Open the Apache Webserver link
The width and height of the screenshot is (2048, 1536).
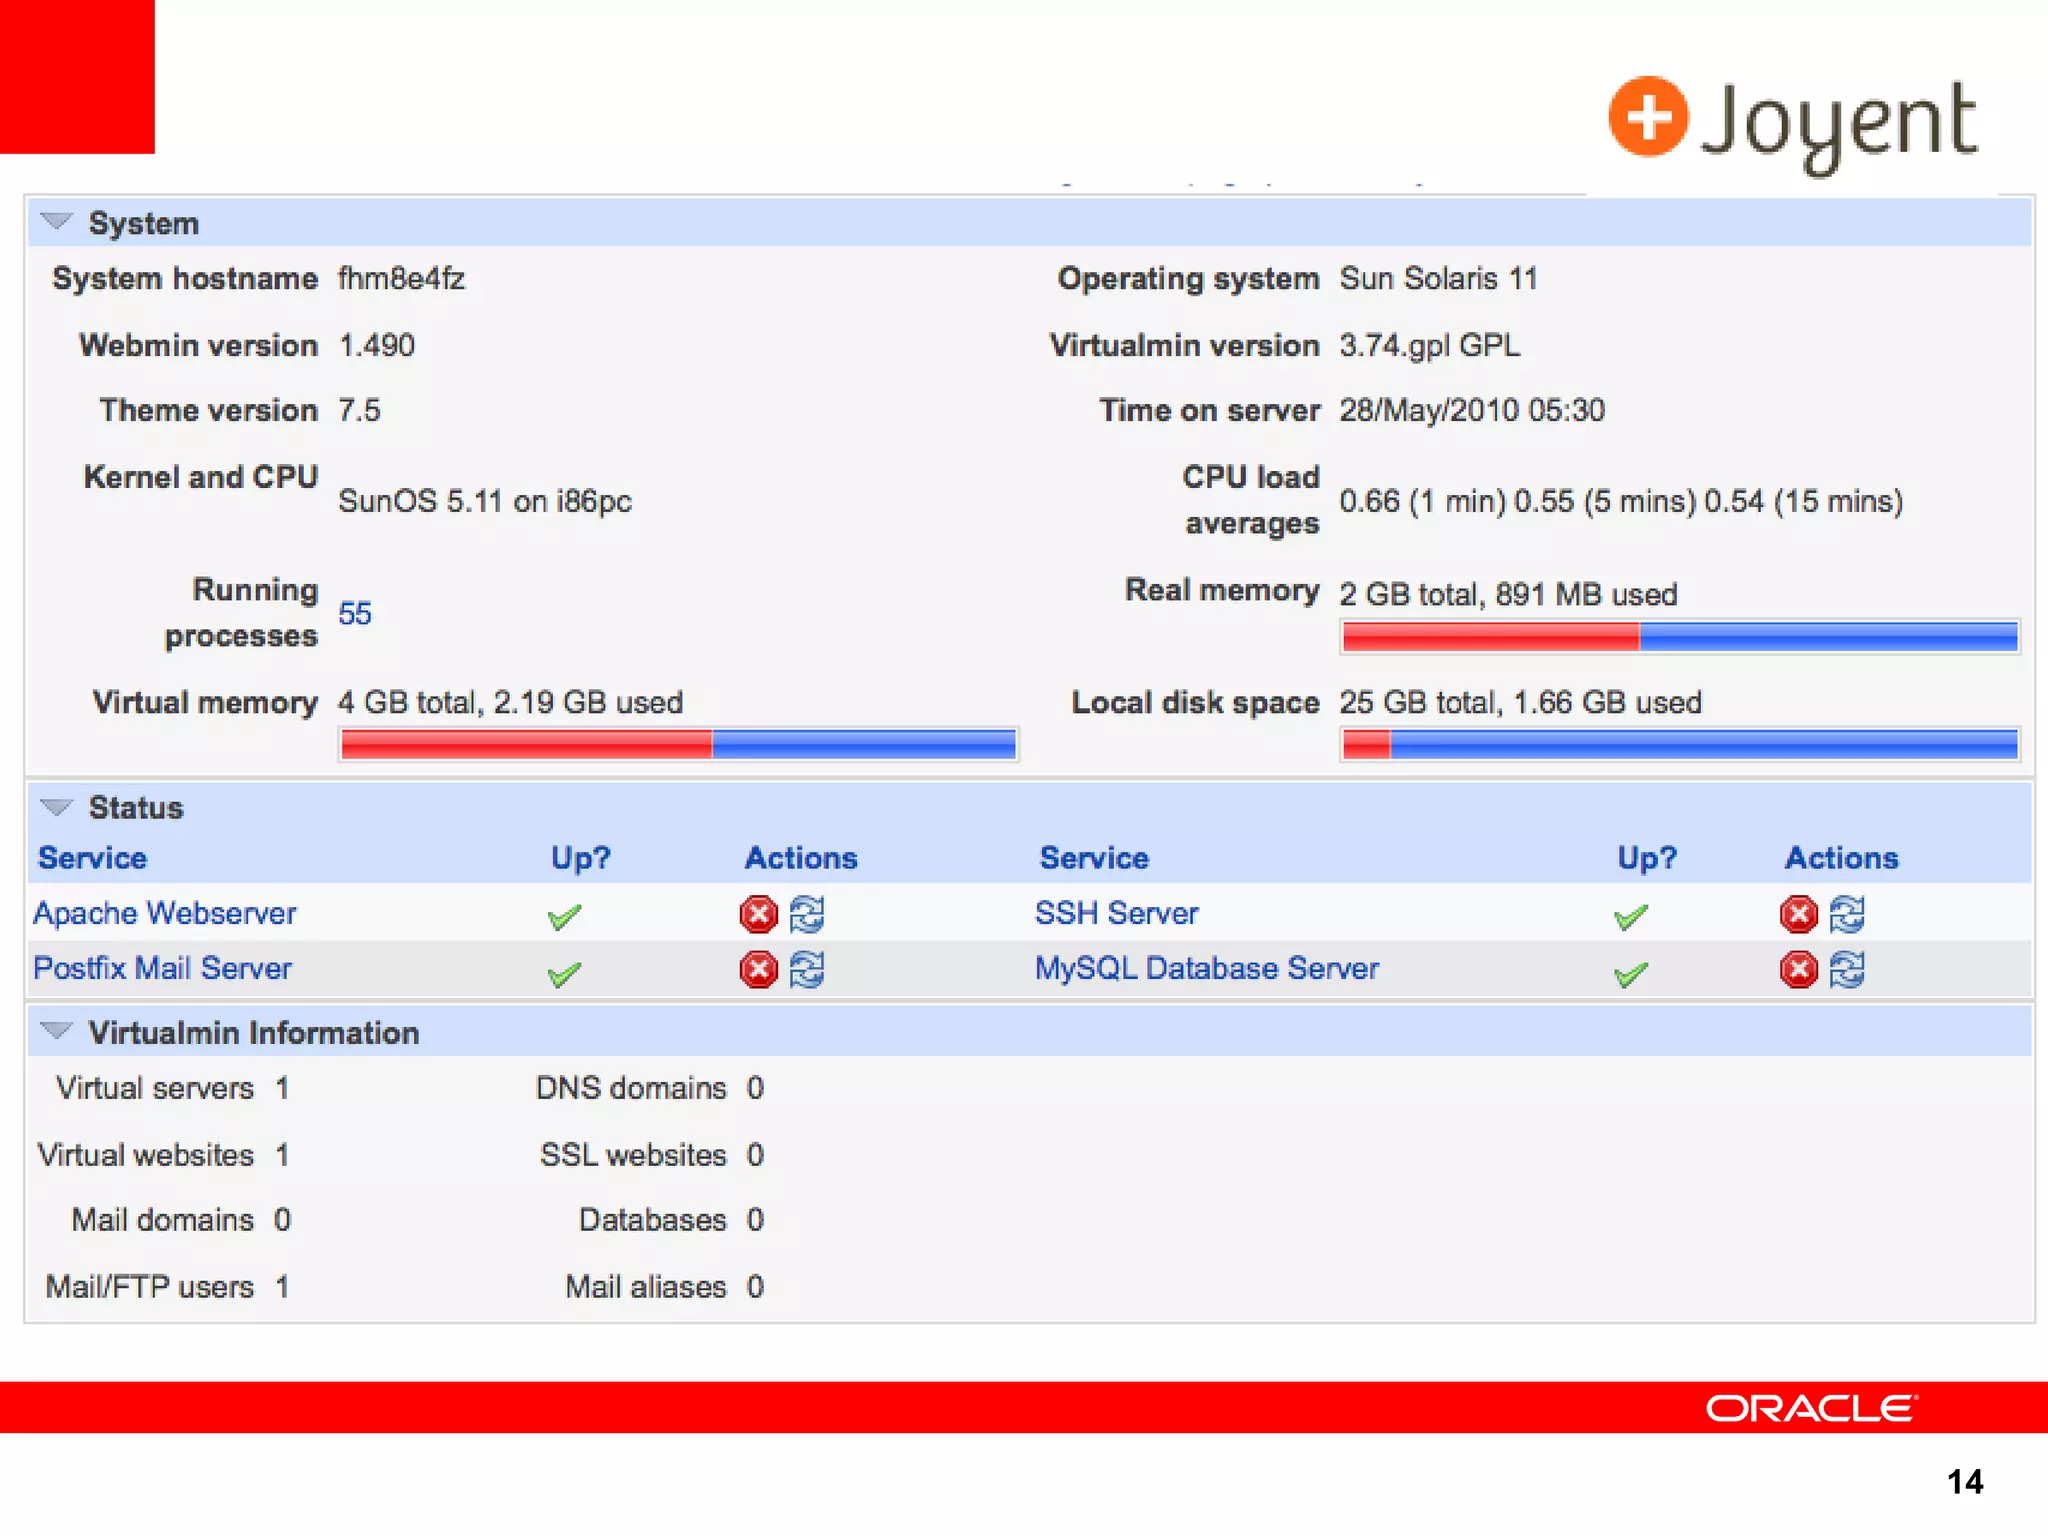(165, 913)
